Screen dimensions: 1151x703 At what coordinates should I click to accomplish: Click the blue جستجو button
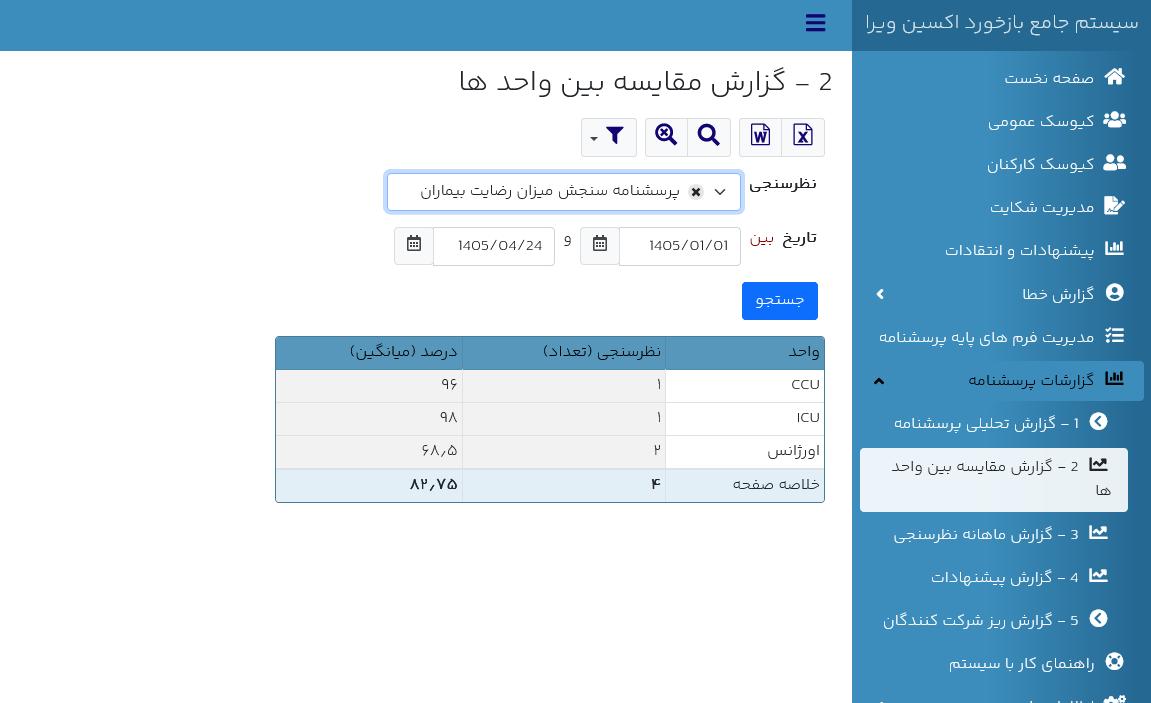click(780, 301)
